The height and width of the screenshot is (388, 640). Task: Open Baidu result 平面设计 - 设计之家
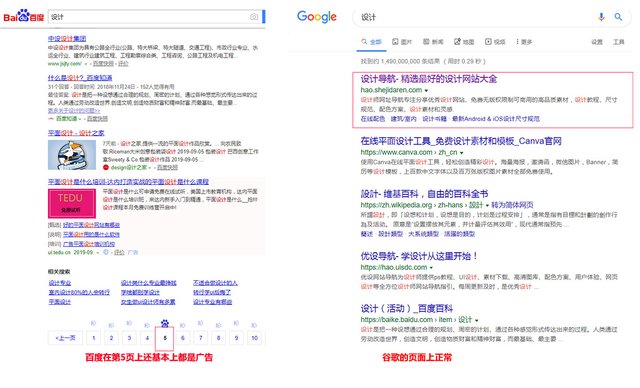click(x=76, y=133)
